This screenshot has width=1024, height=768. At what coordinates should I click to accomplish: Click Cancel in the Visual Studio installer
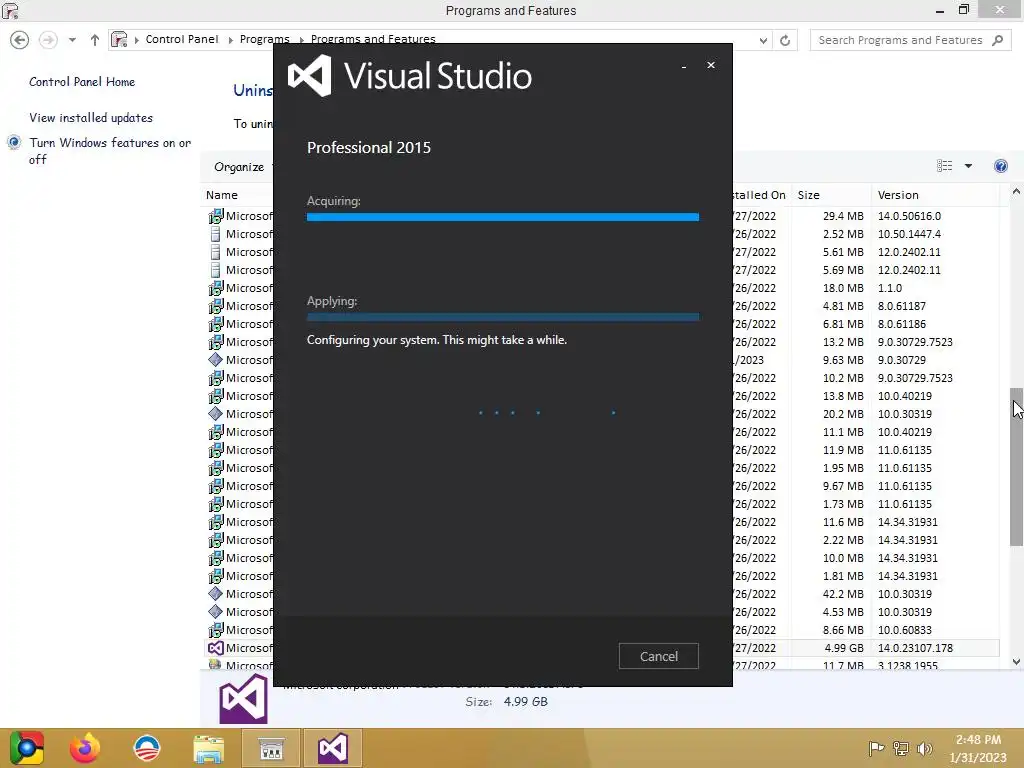pyautogui.click(x=658, y=656)
